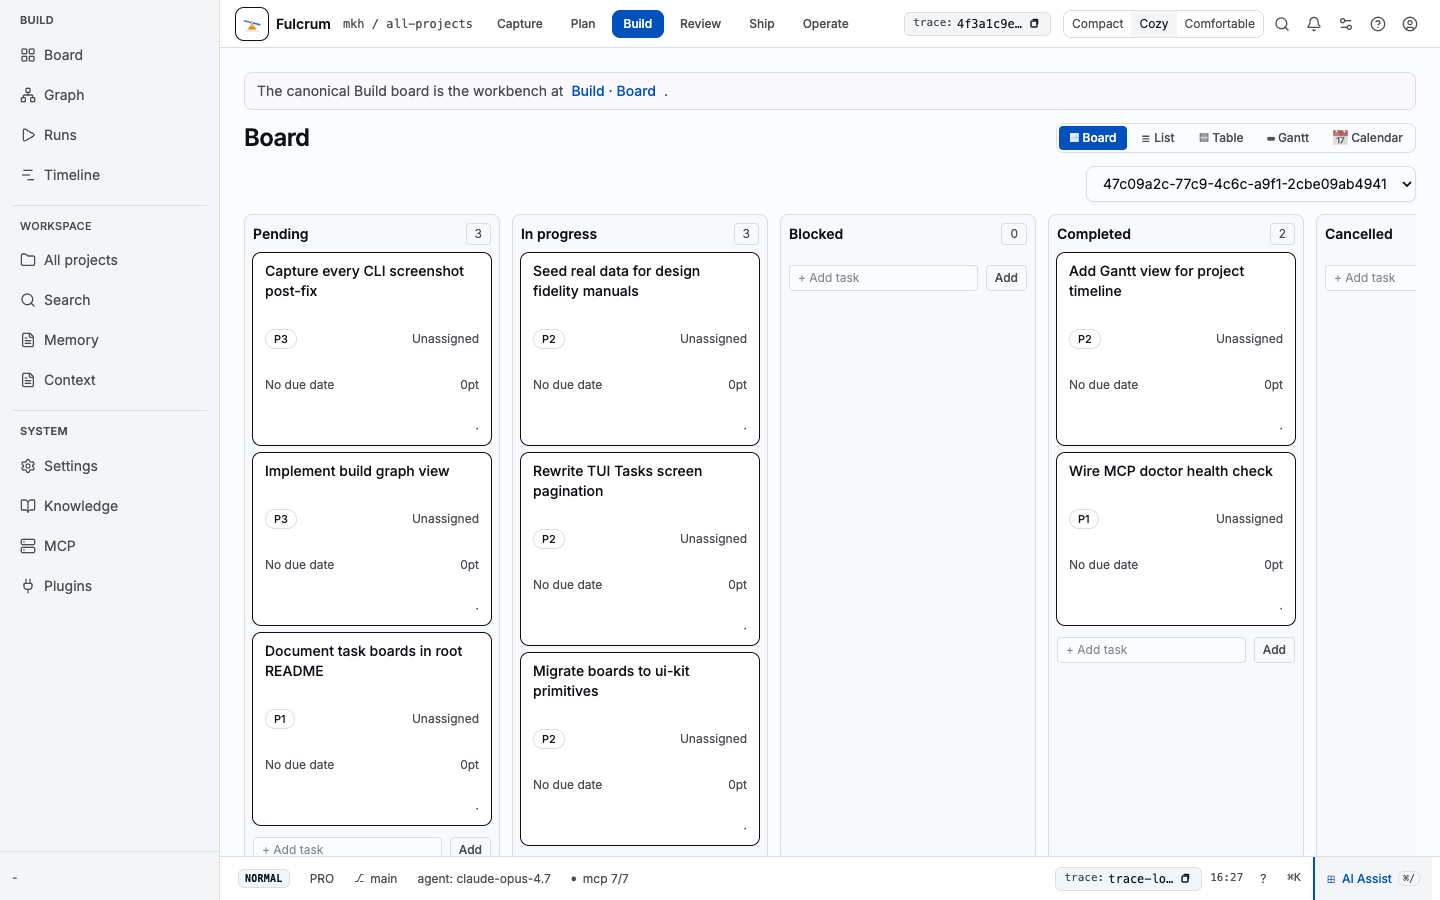This screenshot has width=1440, height=900.
Task: Open the user account icon
Action: pyautogui.click(x=1410, y=24)
